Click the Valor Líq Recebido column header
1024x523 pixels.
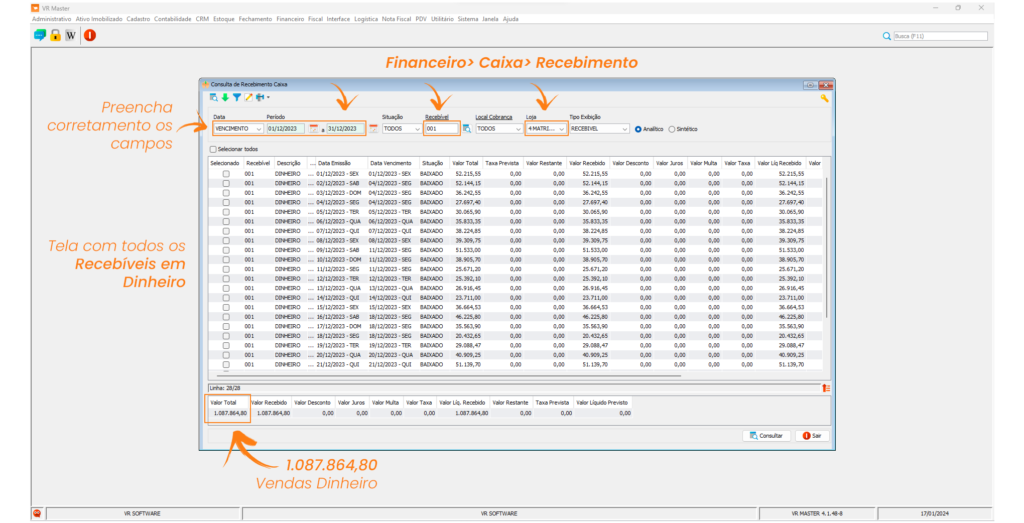coord(780,163)
